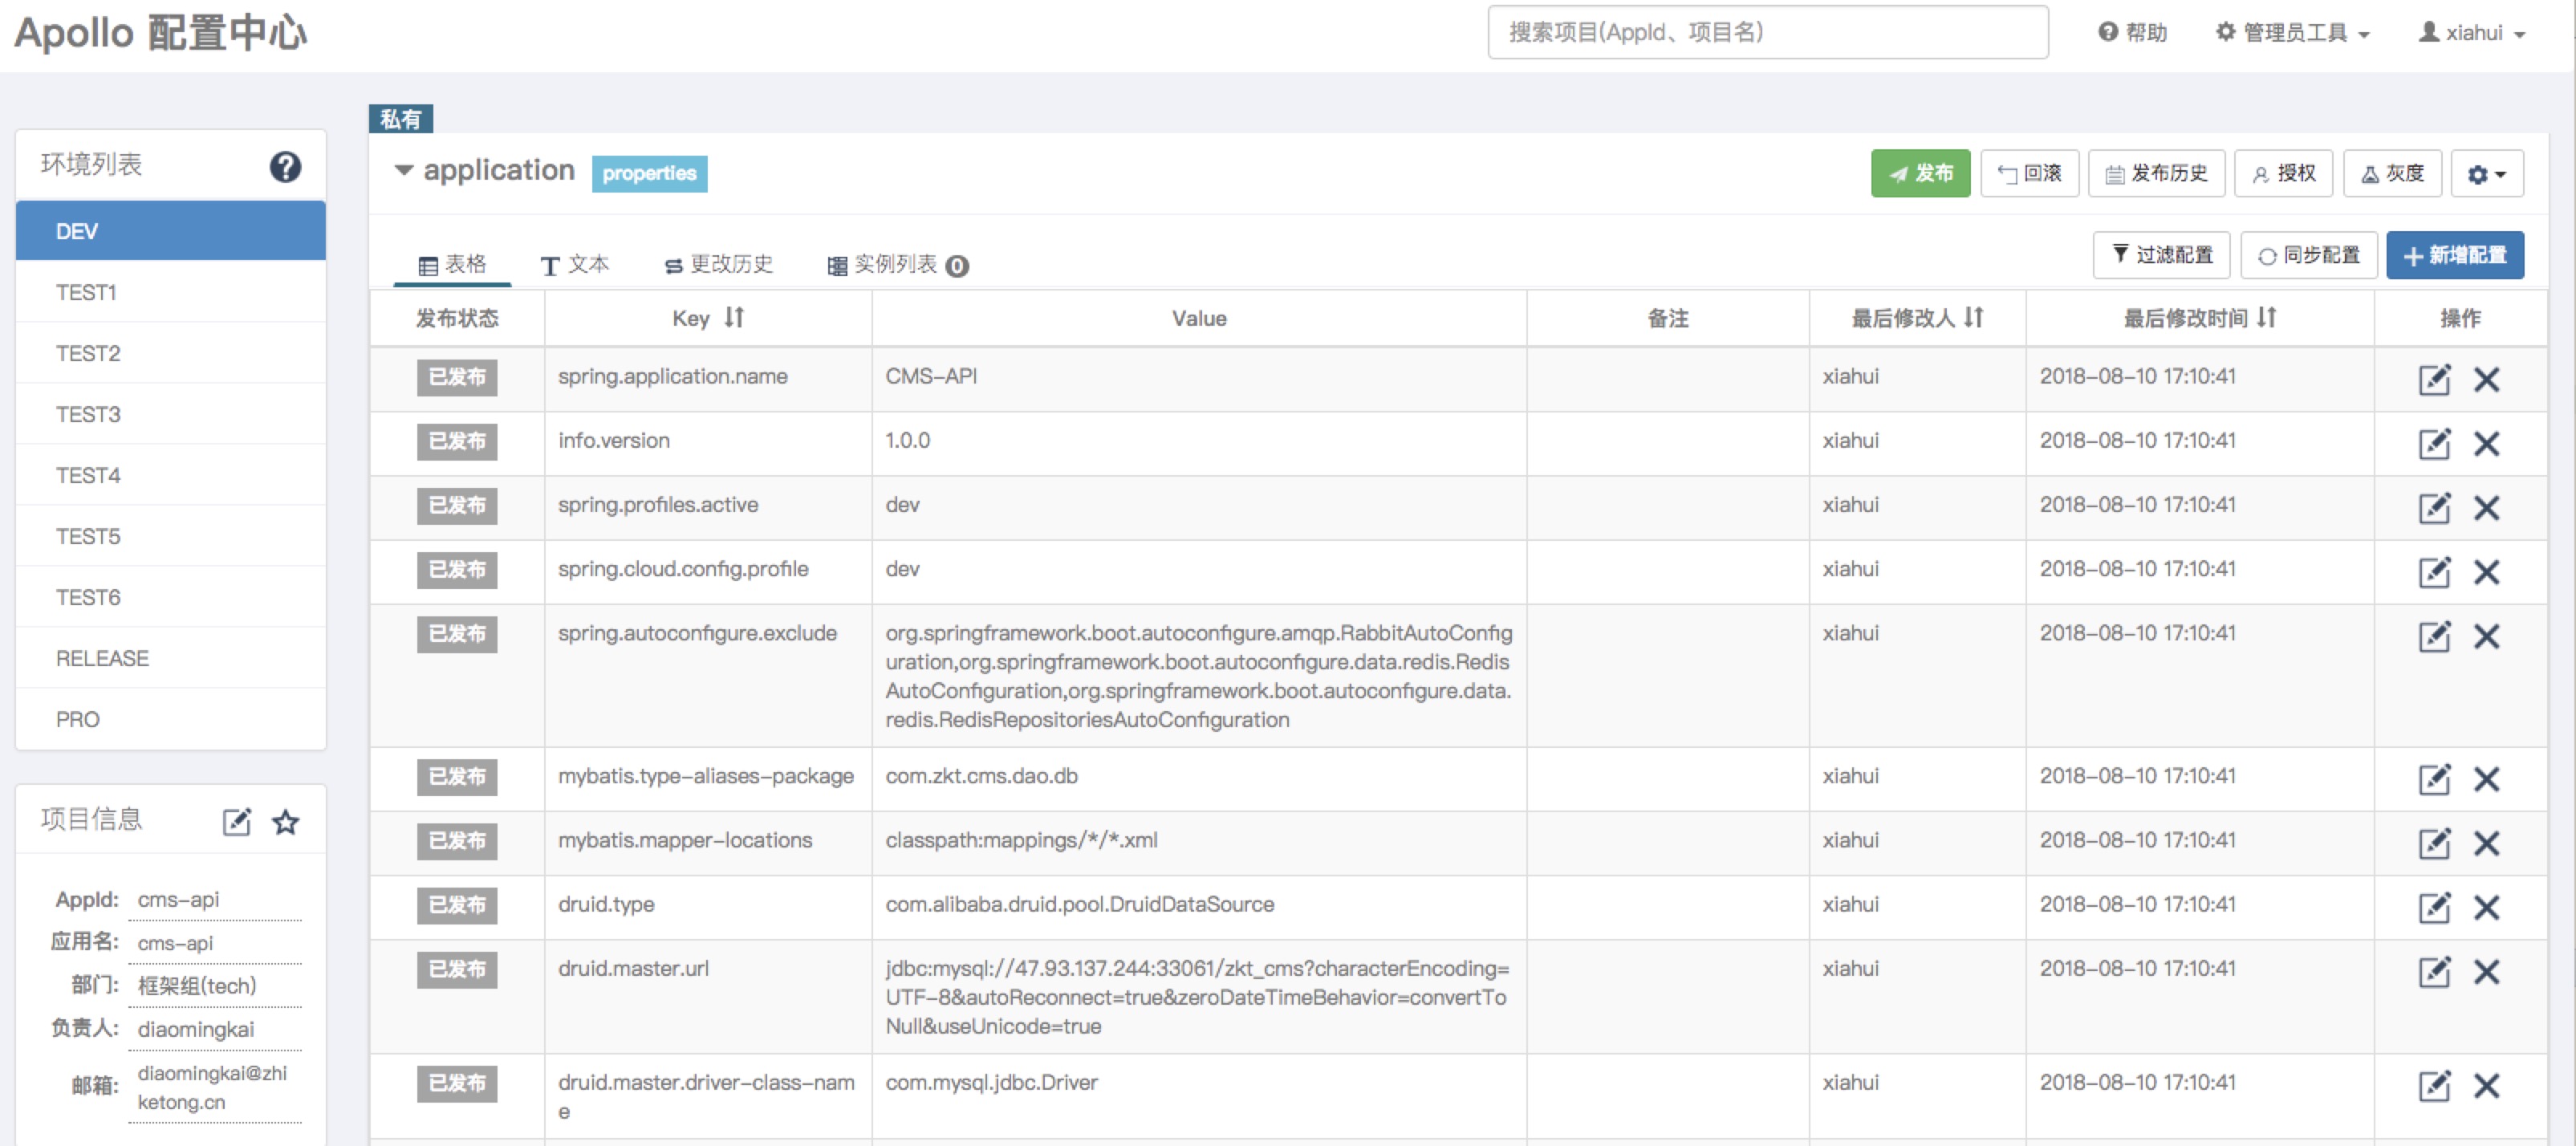This screenshot has width=2576, height=1146.
Task: Sort table by Key column
Action: [735, 317]
